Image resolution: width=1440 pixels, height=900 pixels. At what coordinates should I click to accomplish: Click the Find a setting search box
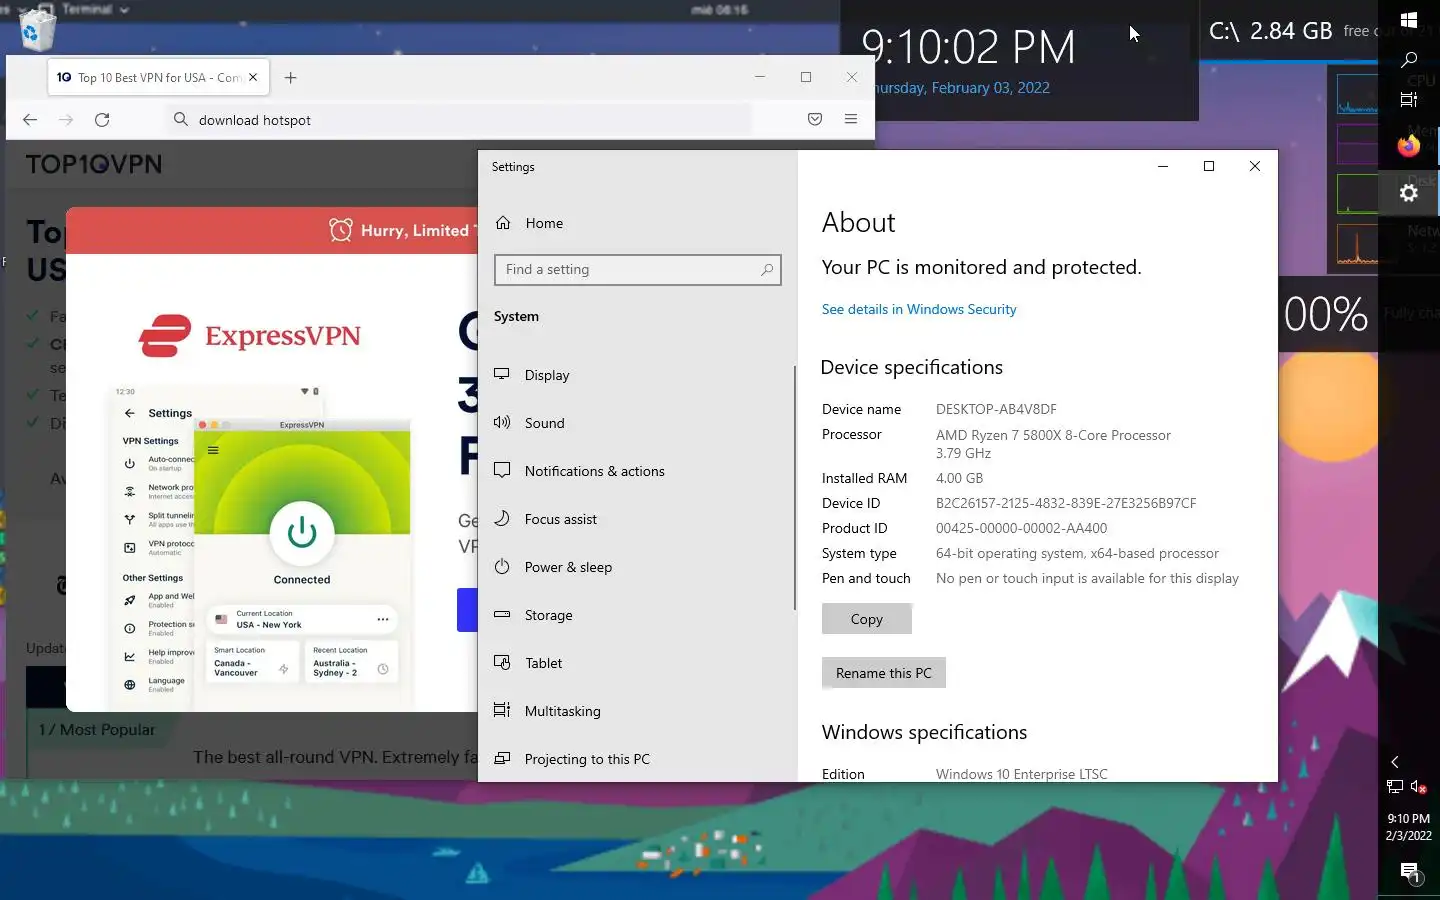(x=637, y=269)
